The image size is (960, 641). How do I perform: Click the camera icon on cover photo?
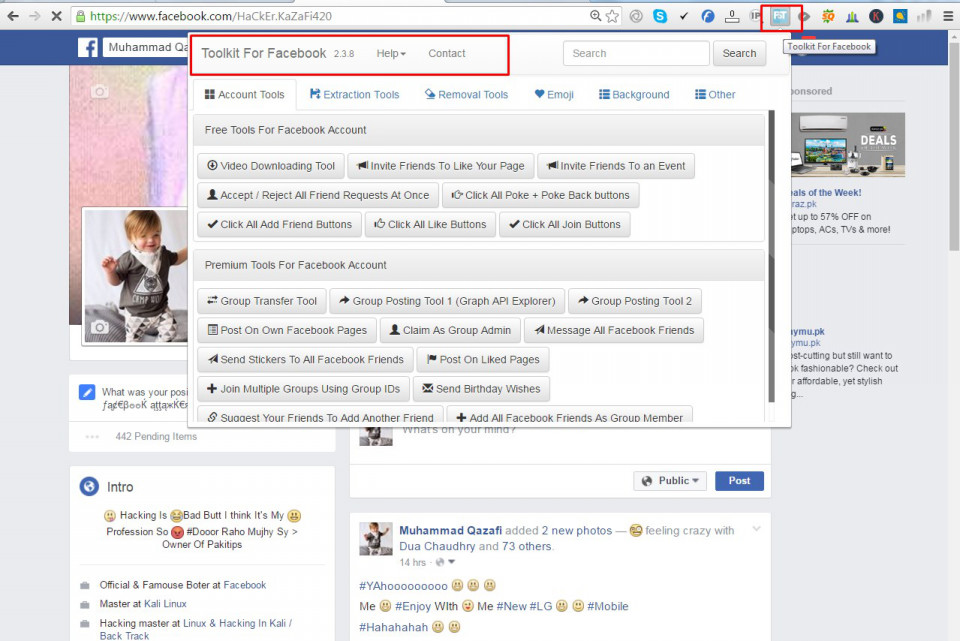click(x=99, y=92)
